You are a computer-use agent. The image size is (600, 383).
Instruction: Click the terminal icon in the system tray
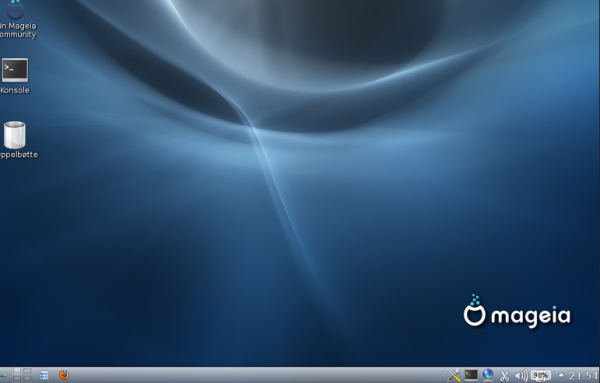[x=471, y=375]
